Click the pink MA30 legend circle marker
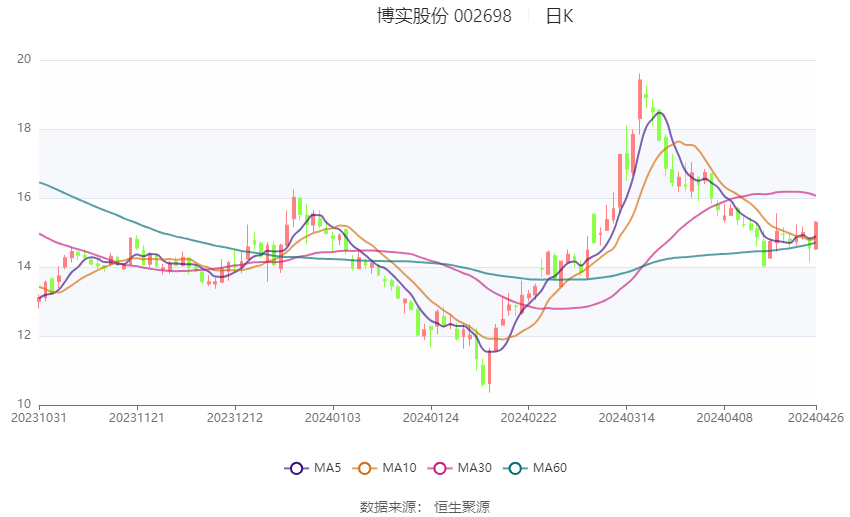The width and height of the screenshot is (850, 517). click(438, 468)
